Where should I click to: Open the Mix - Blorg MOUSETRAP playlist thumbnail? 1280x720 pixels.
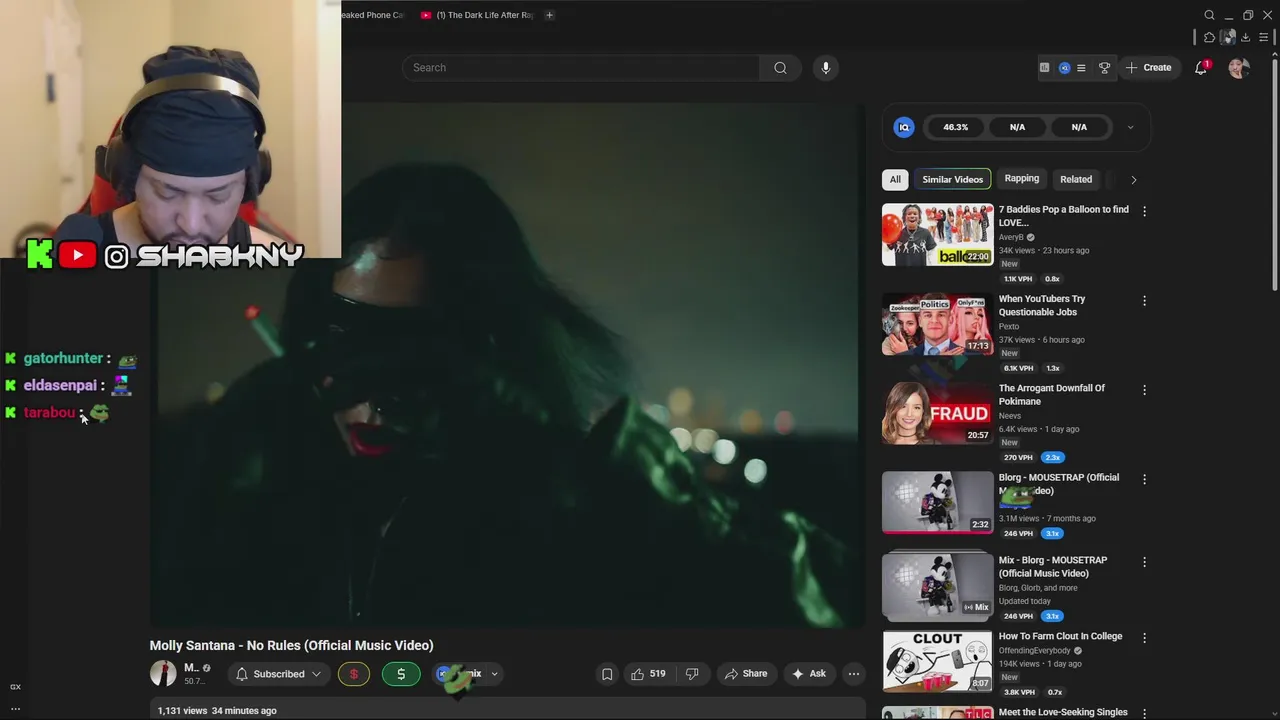tap(937, 585)
